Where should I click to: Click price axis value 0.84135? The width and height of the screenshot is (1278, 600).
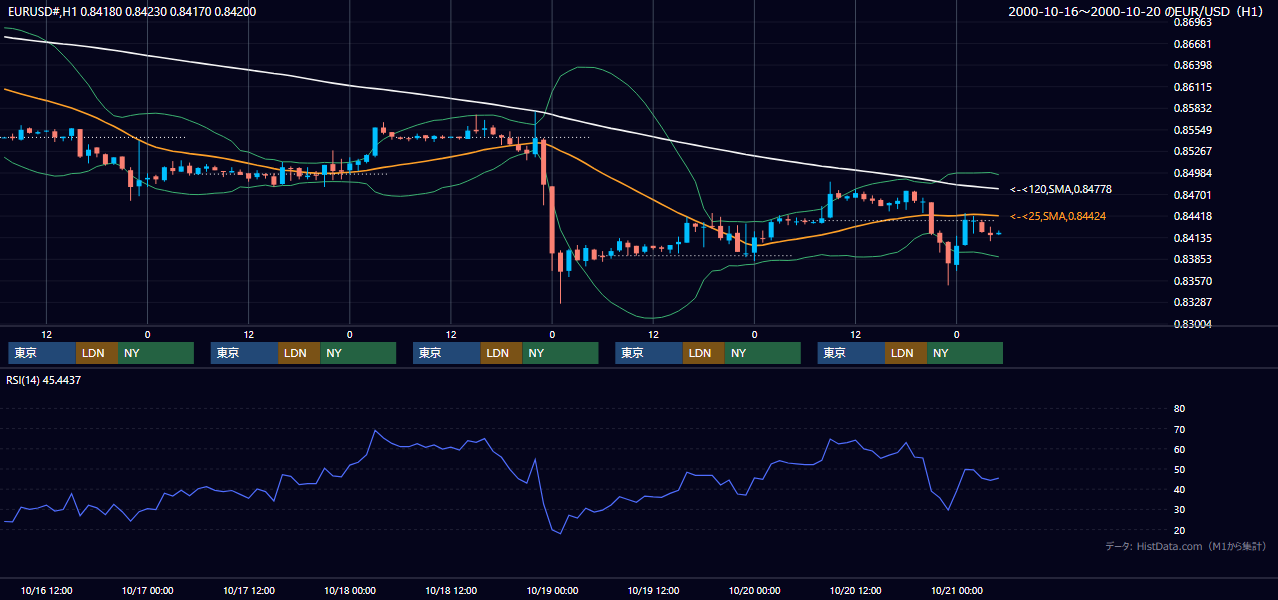click(x=1192, y=238)
